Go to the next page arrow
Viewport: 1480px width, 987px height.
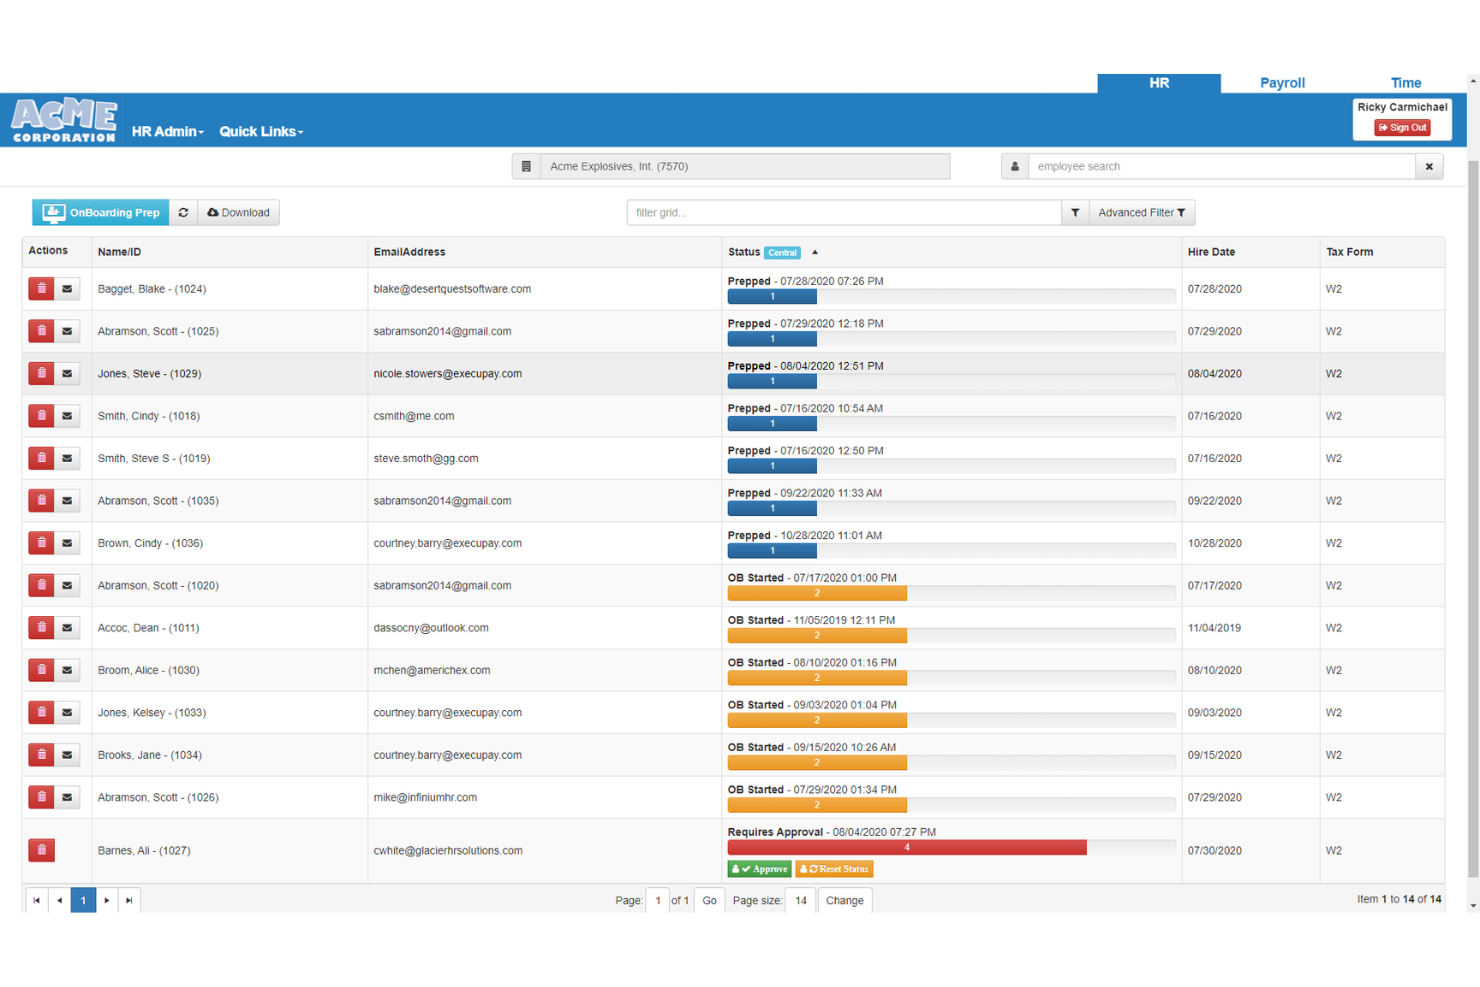coord(107,900)
